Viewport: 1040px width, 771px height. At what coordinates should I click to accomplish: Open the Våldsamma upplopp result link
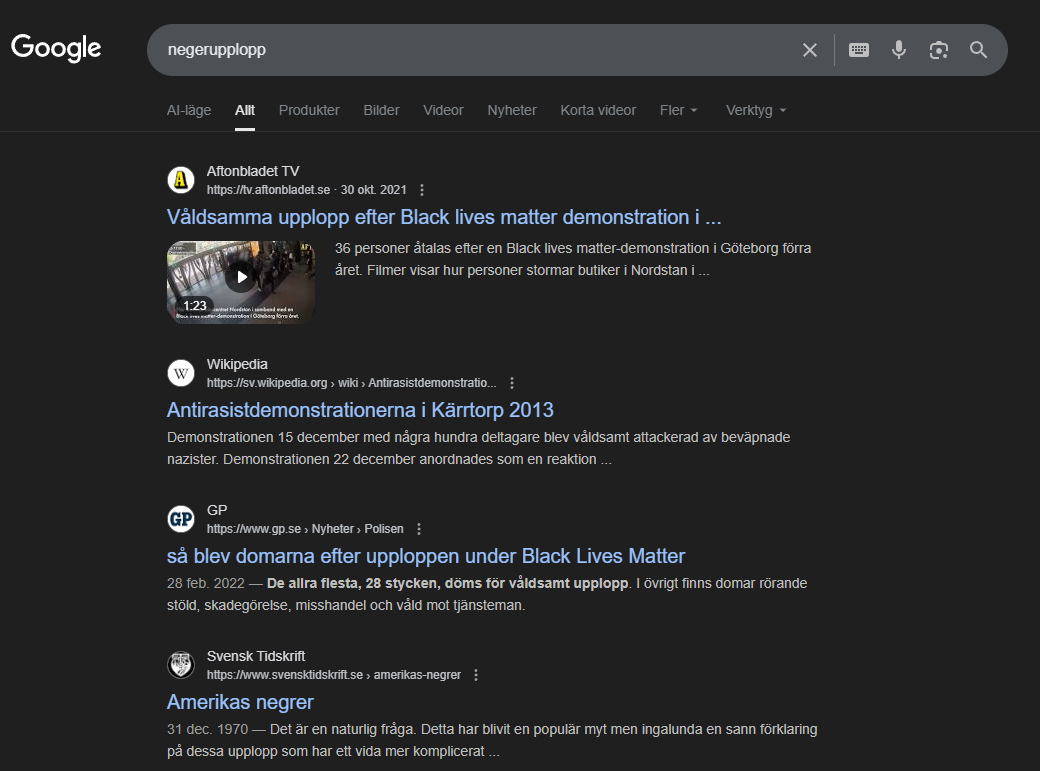(444, 217)
